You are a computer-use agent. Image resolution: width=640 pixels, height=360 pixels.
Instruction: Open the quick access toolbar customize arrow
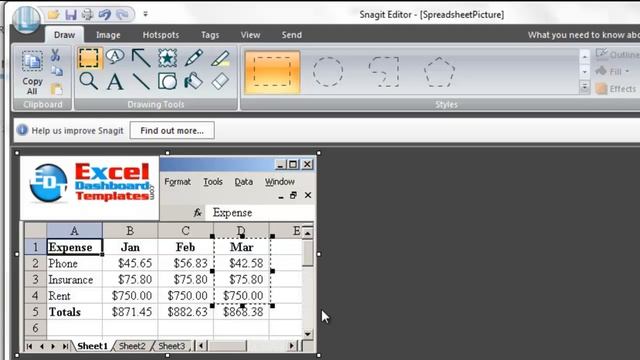pyautogui.click(x=145, y=14)
